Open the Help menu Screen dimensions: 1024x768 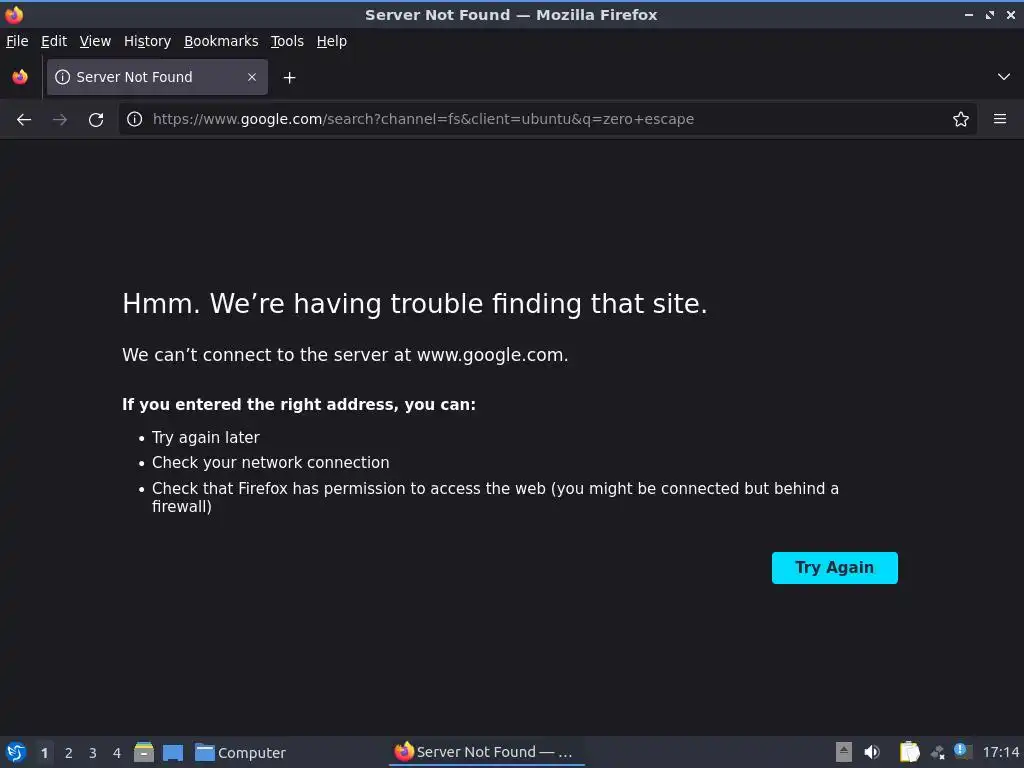click(332, 41)
